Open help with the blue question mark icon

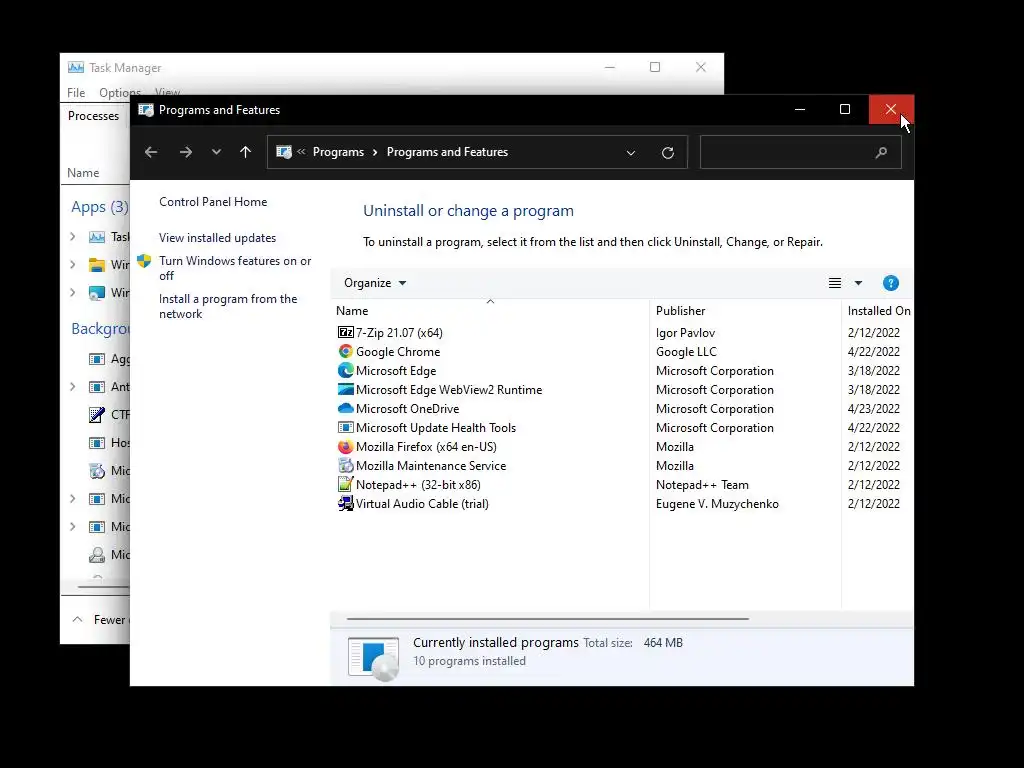[x=891, y=283]
